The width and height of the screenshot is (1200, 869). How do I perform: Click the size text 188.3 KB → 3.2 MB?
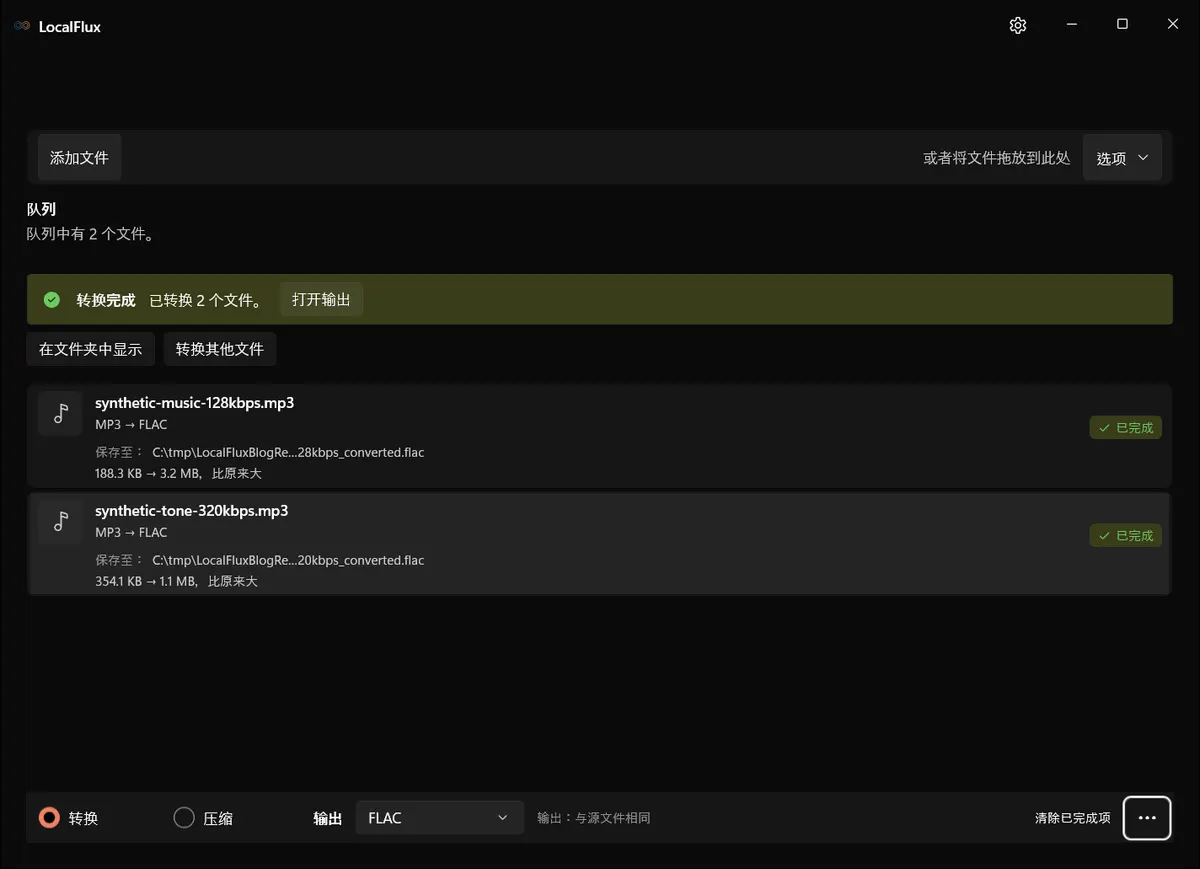(149, 473)
